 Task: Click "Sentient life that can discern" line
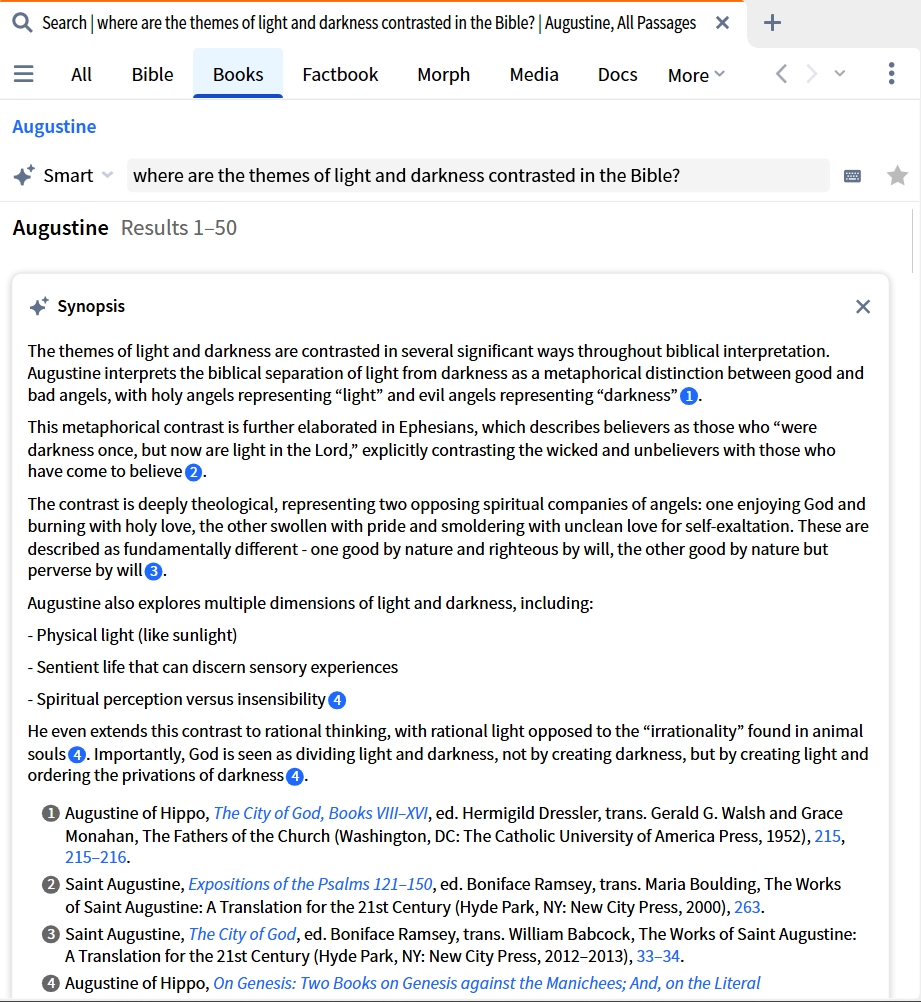(213, 667)
